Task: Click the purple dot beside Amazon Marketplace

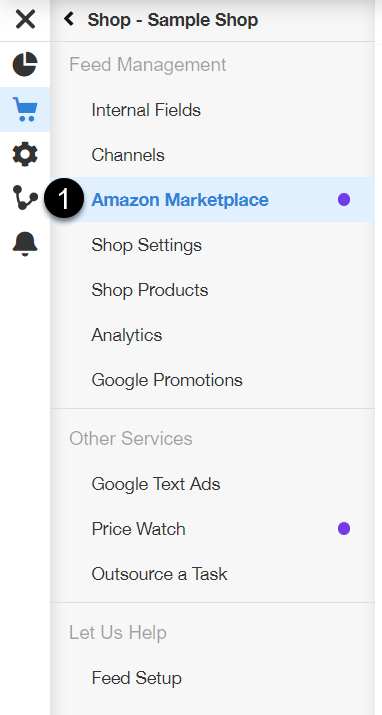Action: click(344, 200)
